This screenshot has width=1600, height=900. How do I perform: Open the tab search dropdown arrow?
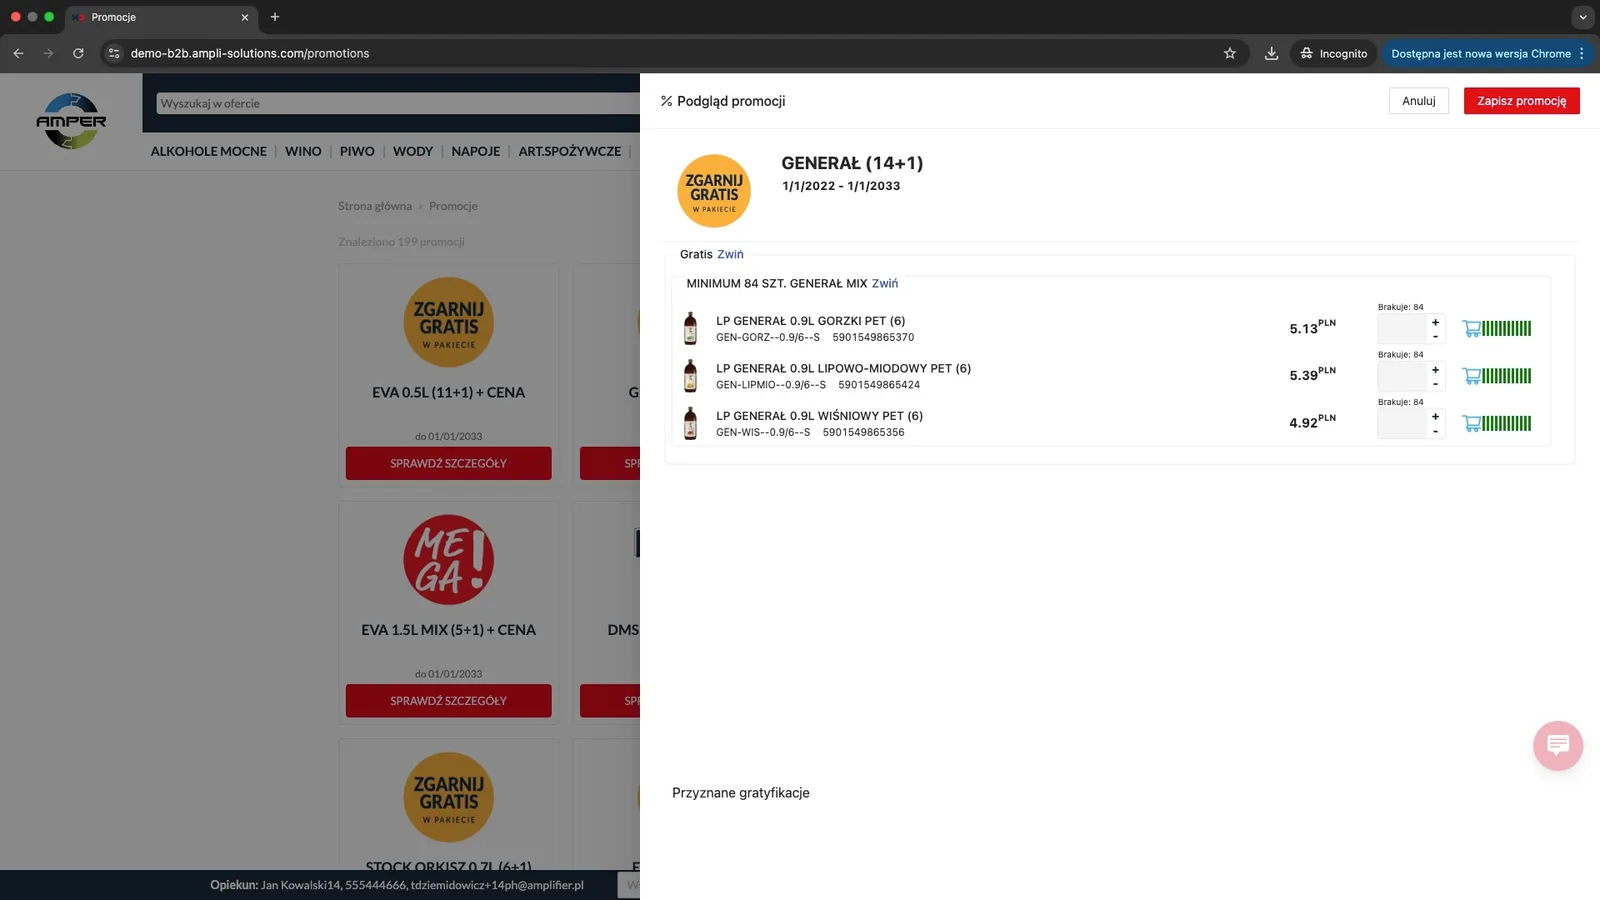point(1582,17)
